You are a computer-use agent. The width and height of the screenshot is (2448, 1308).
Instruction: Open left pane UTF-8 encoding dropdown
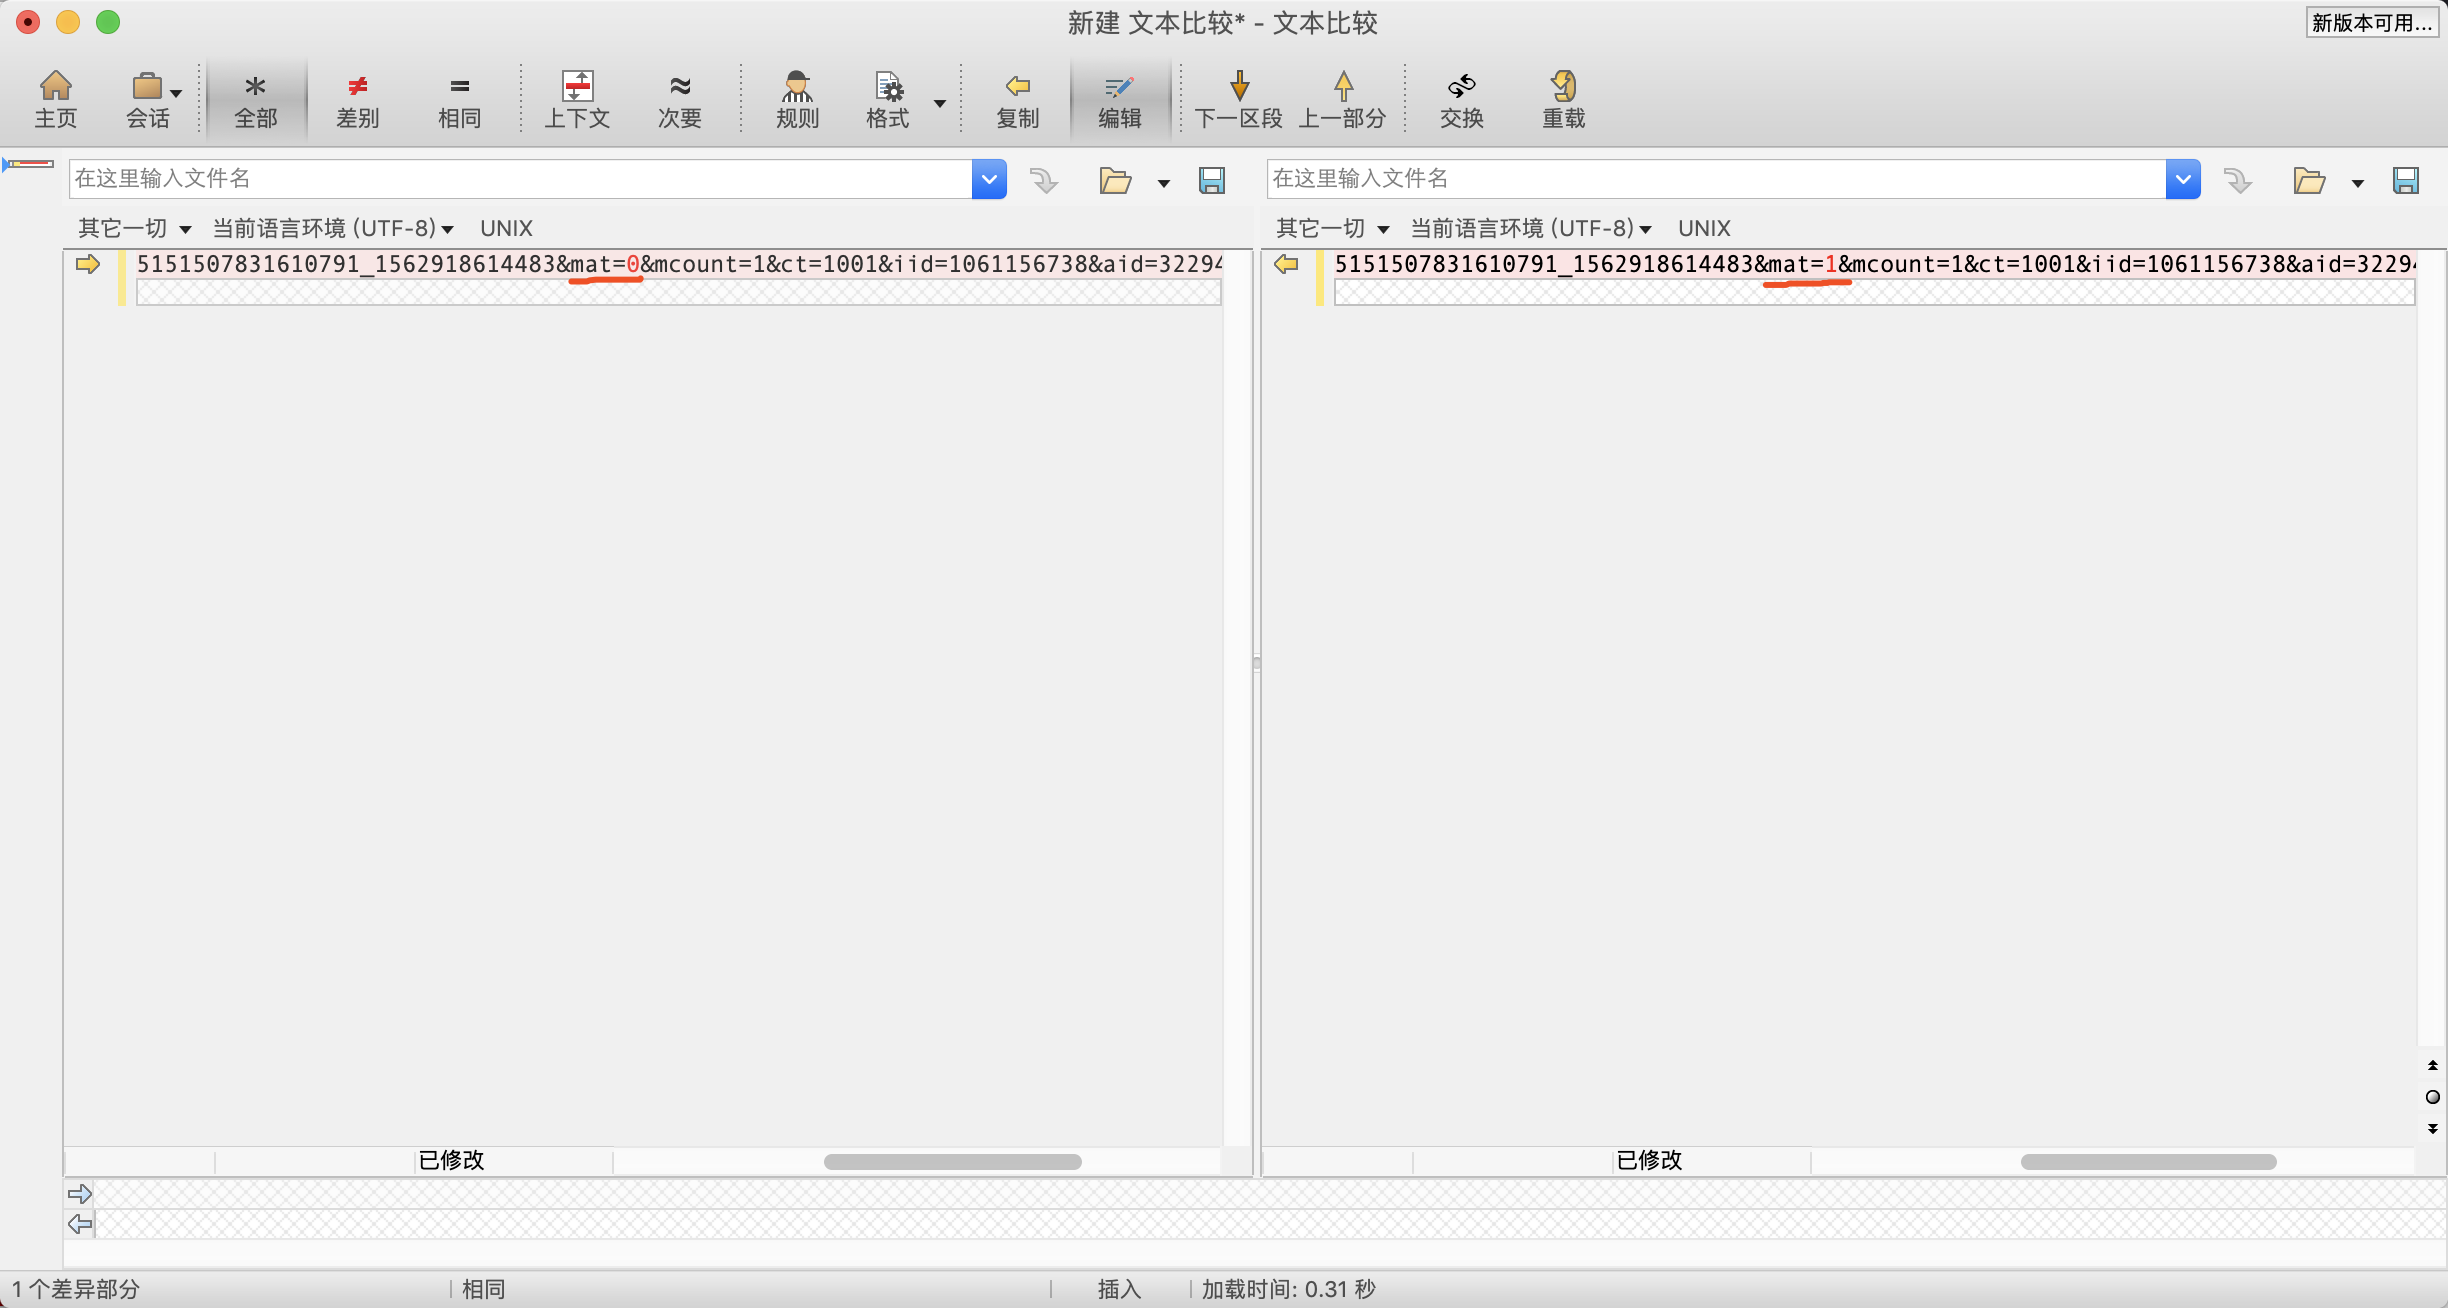[333, 229]
